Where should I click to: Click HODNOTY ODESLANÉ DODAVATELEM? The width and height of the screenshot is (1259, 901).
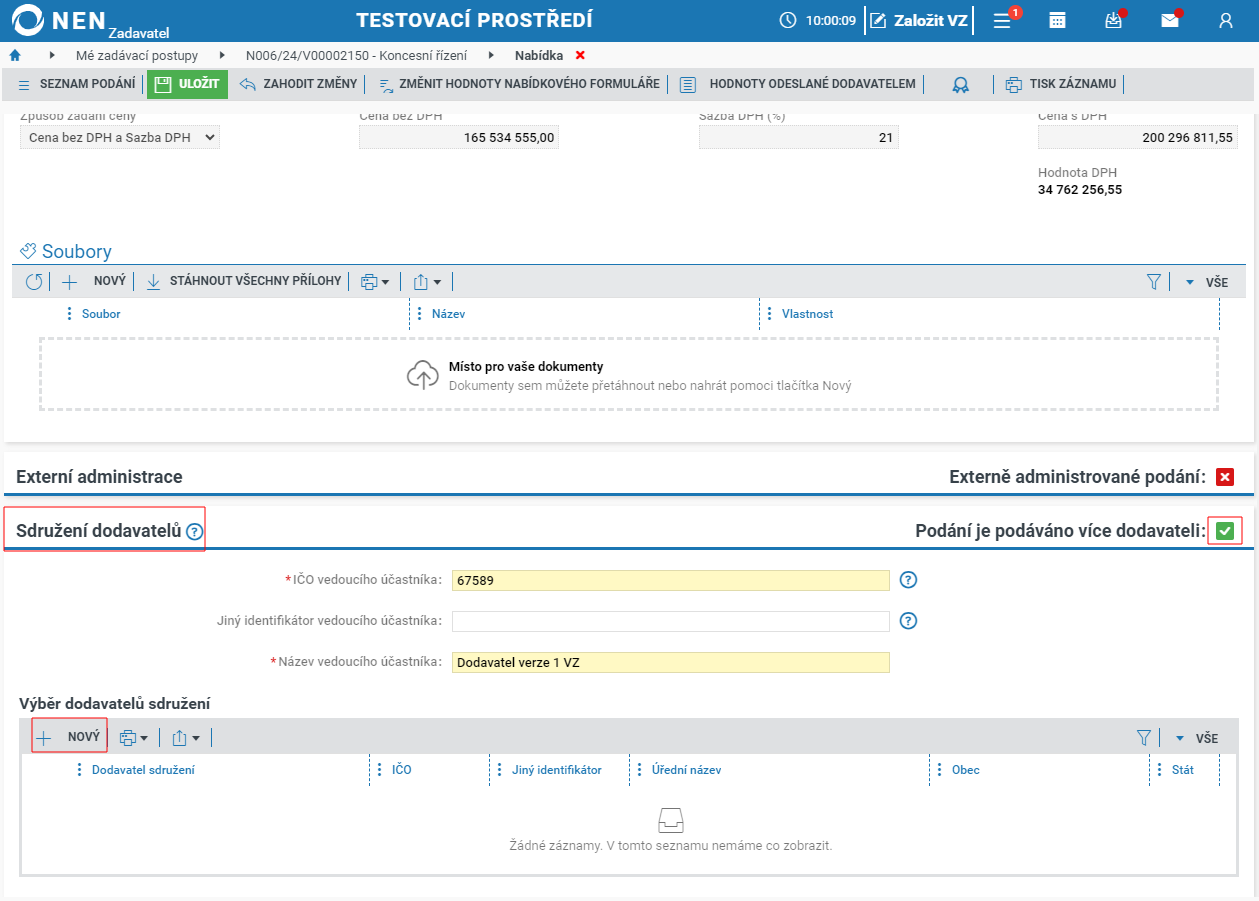798,84
